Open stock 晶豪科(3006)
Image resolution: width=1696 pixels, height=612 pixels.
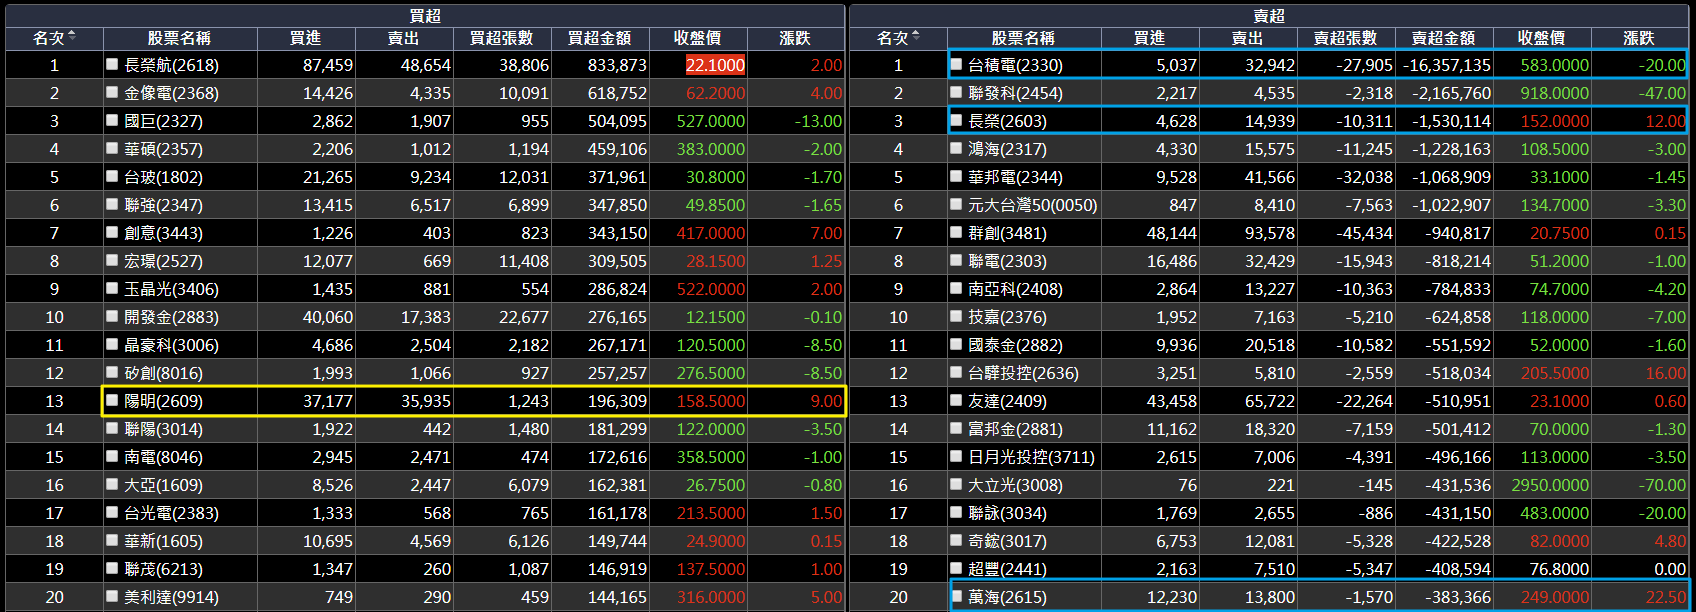click(x=171, y=345)
